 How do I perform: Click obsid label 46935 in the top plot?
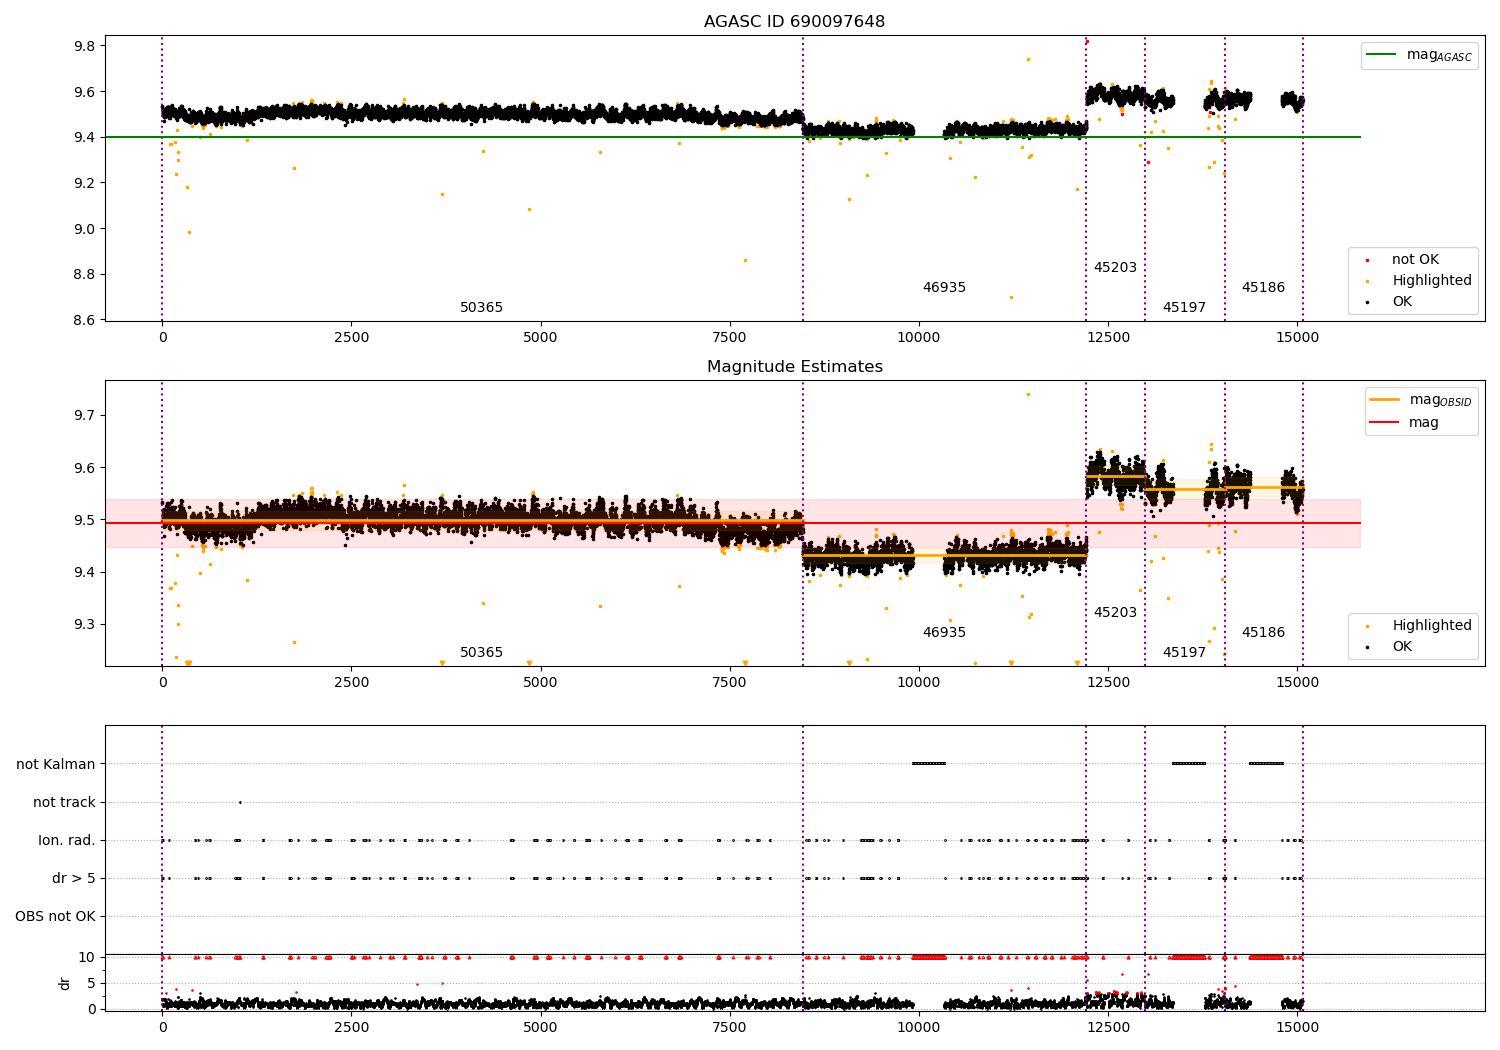point(944,287)
